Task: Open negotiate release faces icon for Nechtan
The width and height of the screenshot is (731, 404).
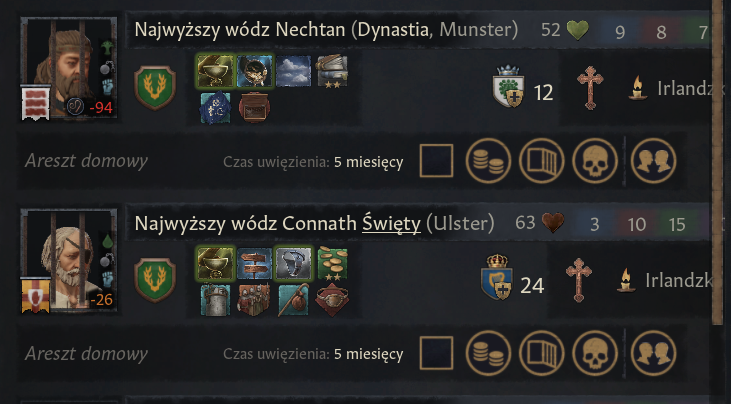Action: click(654, 161)
